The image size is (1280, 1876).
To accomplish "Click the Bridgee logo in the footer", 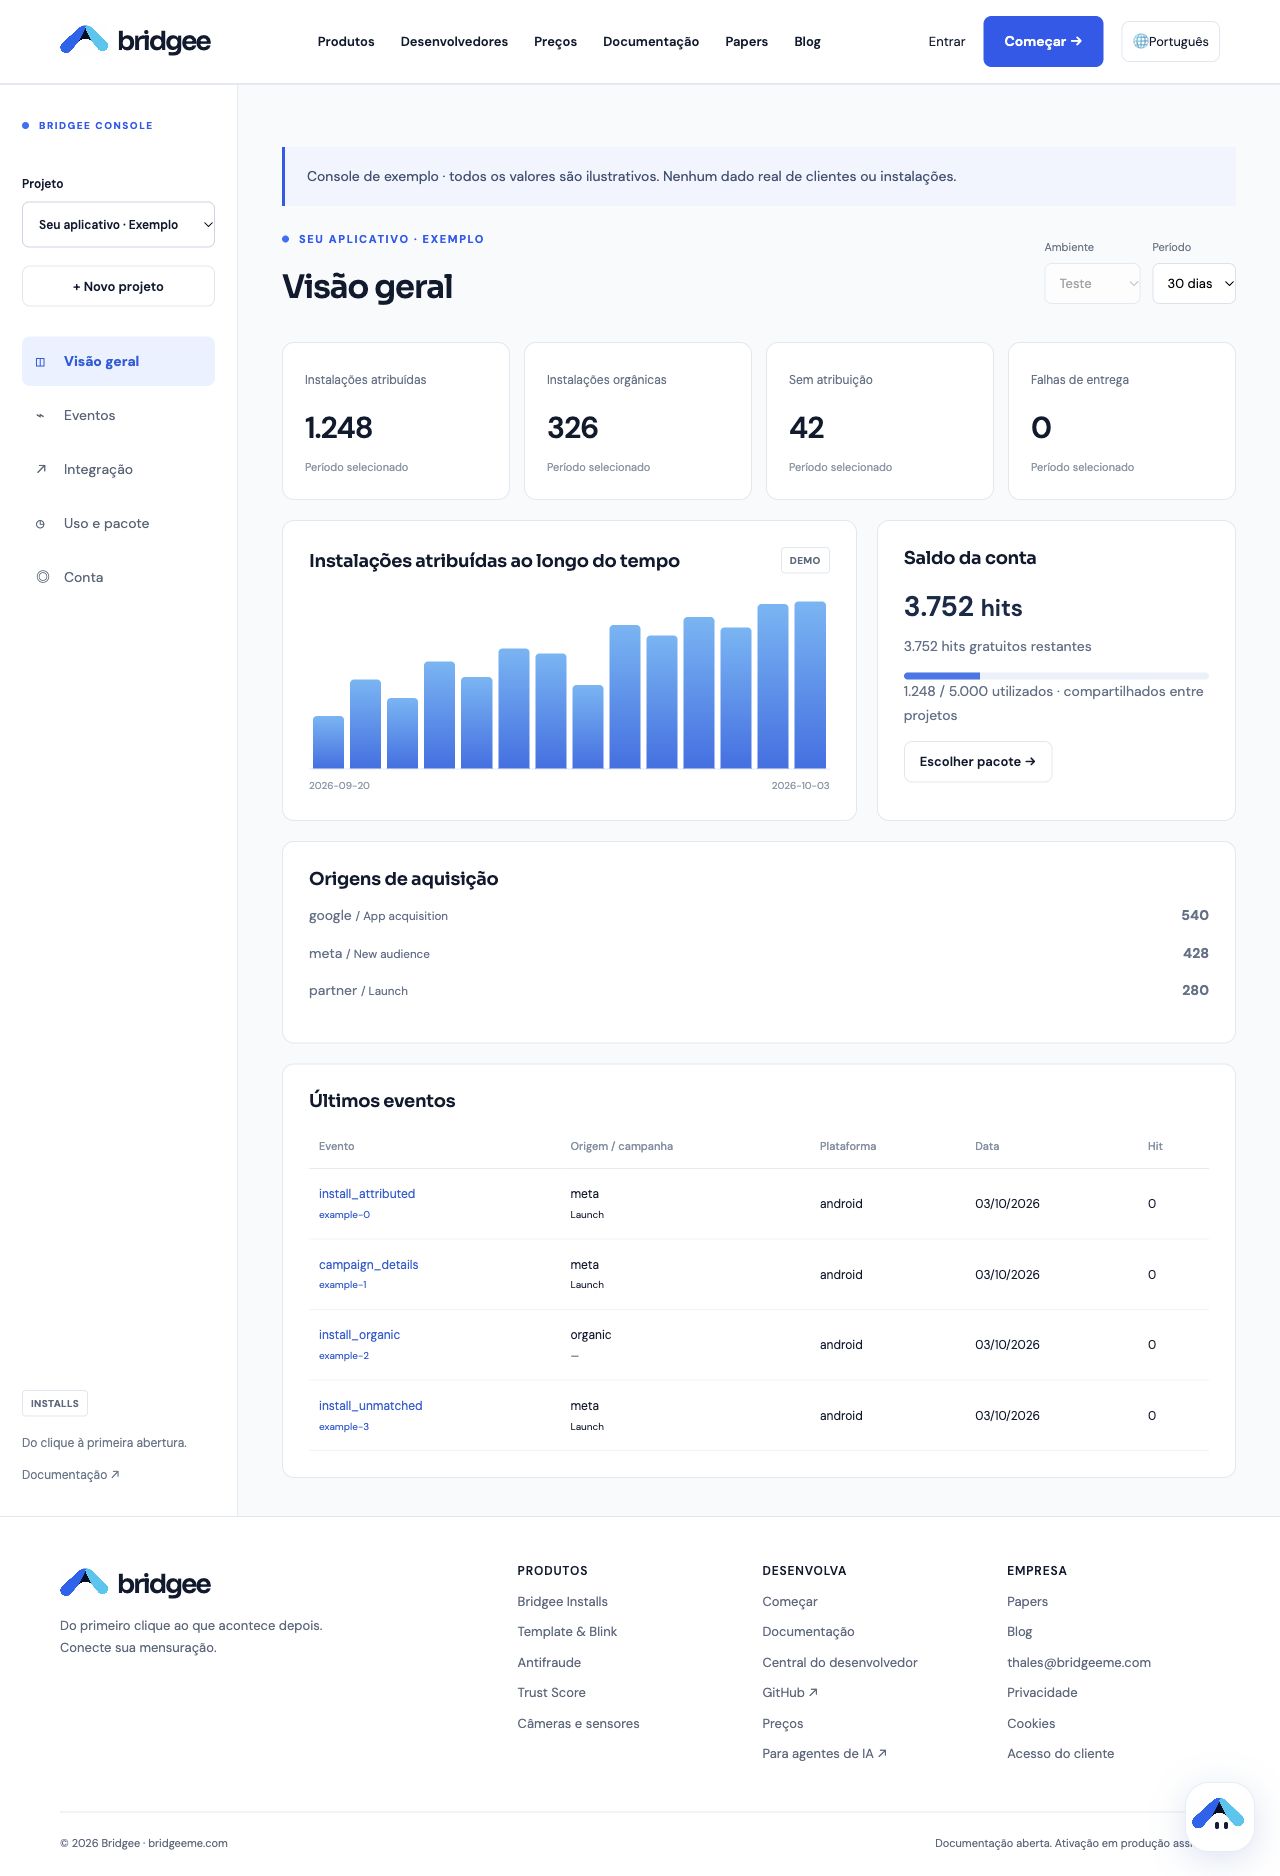I will (x=135, y=1584).
